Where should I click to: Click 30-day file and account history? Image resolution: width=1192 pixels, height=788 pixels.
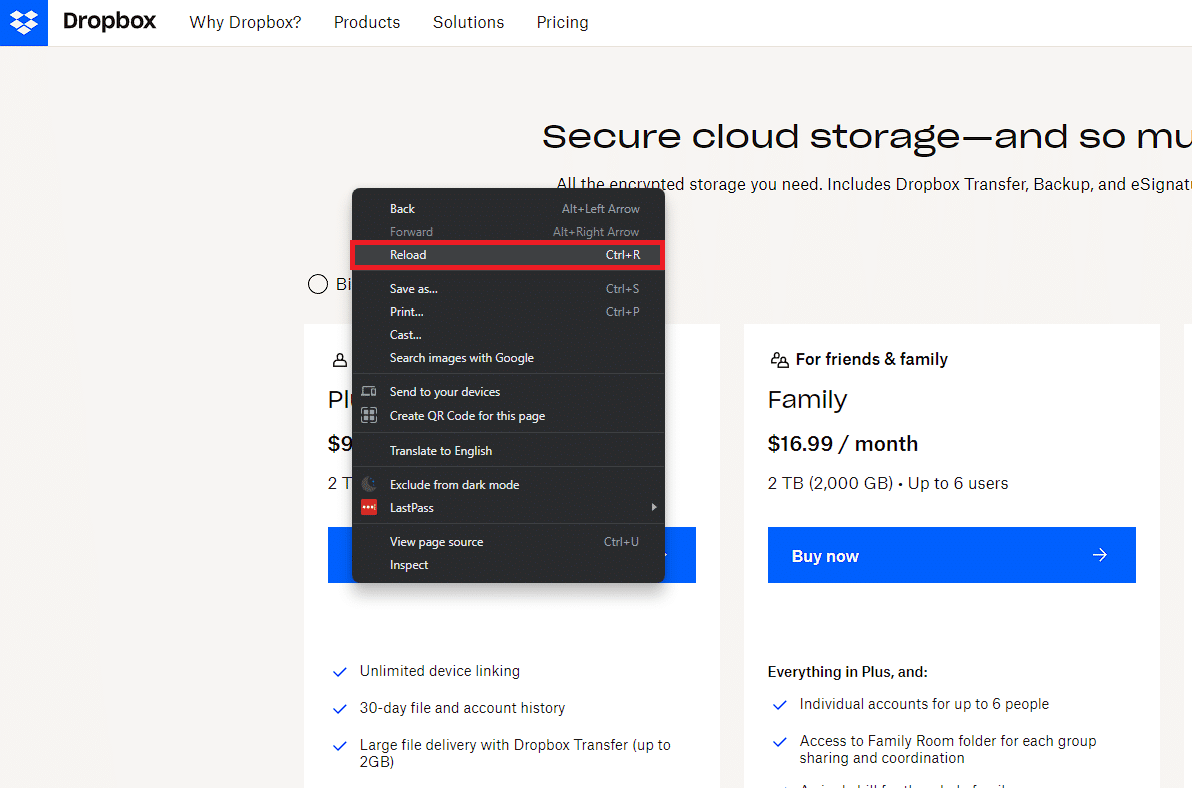[462, 708]
